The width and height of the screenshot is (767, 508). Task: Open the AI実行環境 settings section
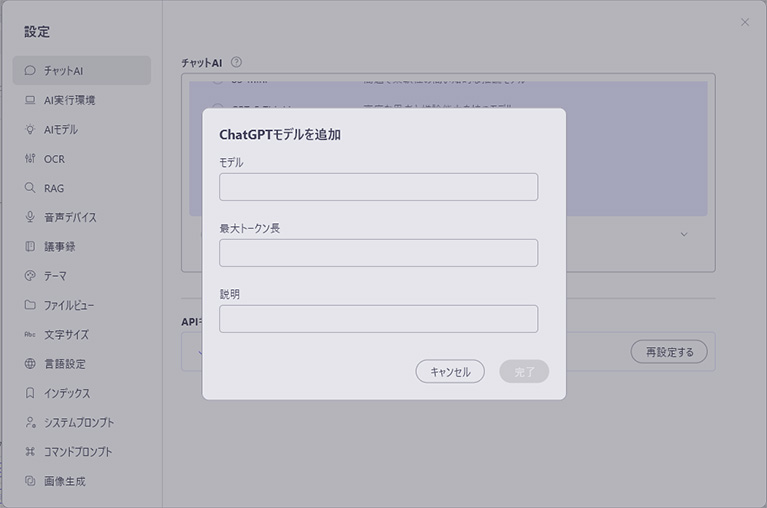coord(82,100)
